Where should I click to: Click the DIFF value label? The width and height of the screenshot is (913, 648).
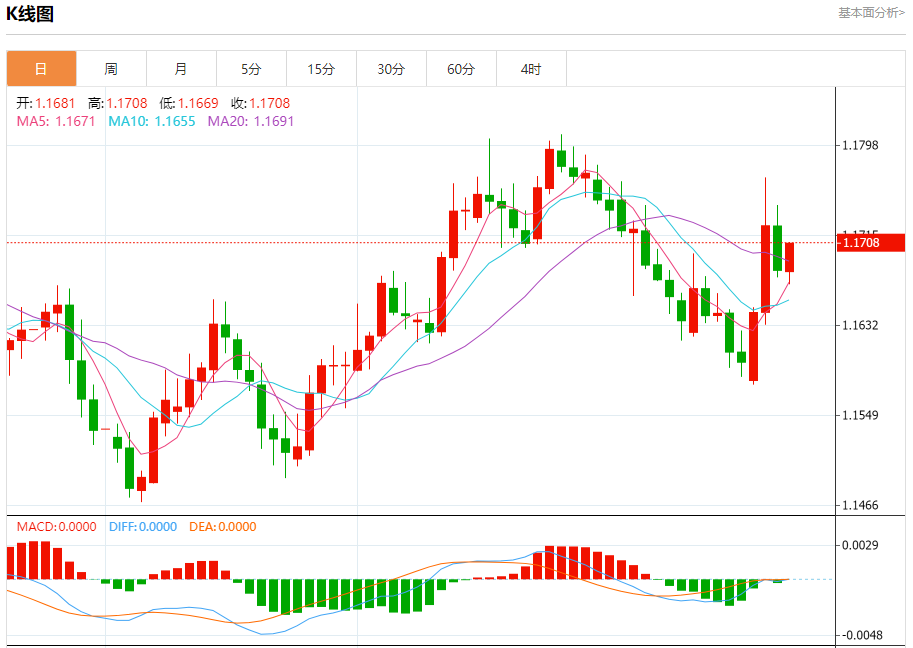142,527
